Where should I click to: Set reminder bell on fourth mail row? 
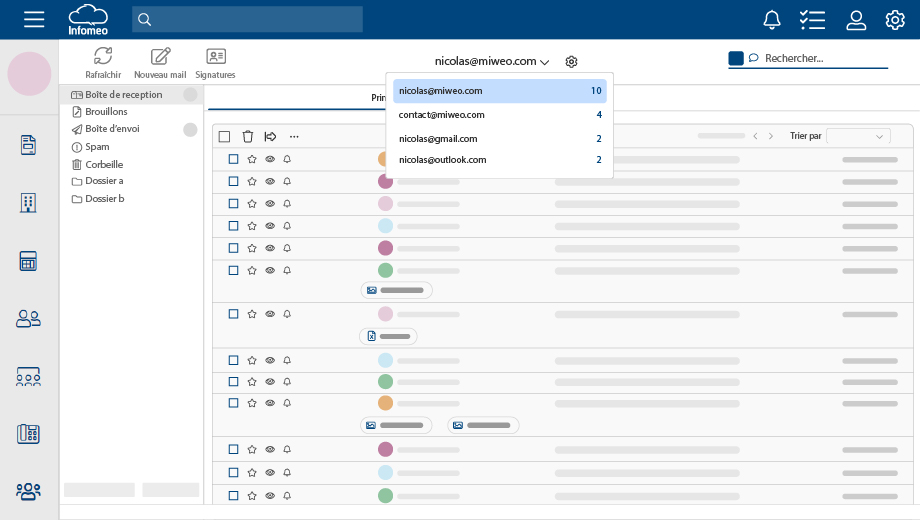pyautogui.click(x=287, y=226)
